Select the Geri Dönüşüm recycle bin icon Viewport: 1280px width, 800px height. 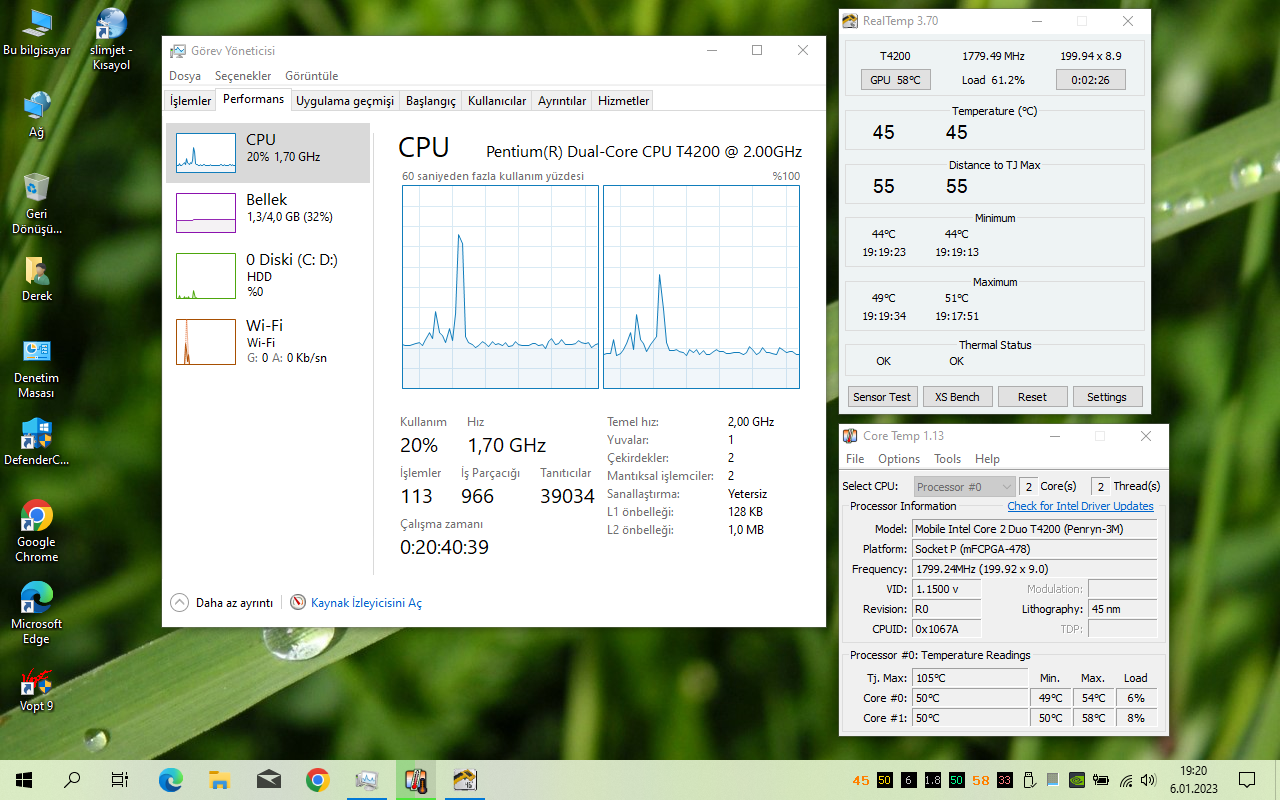point(37,203)
